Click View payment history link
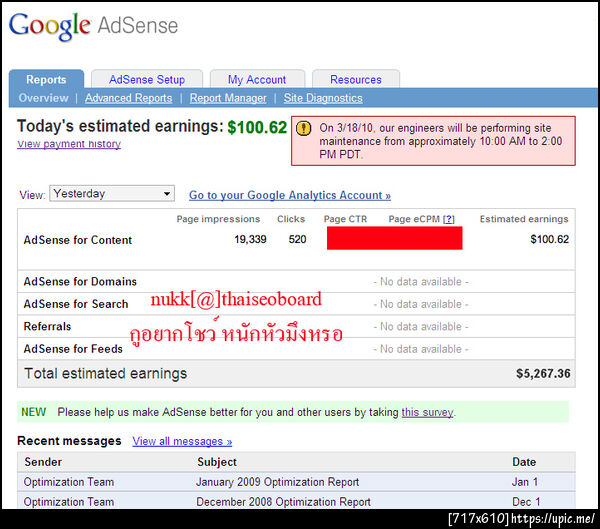The width and height of the screenshot is (600, 529). click(69, 144)
